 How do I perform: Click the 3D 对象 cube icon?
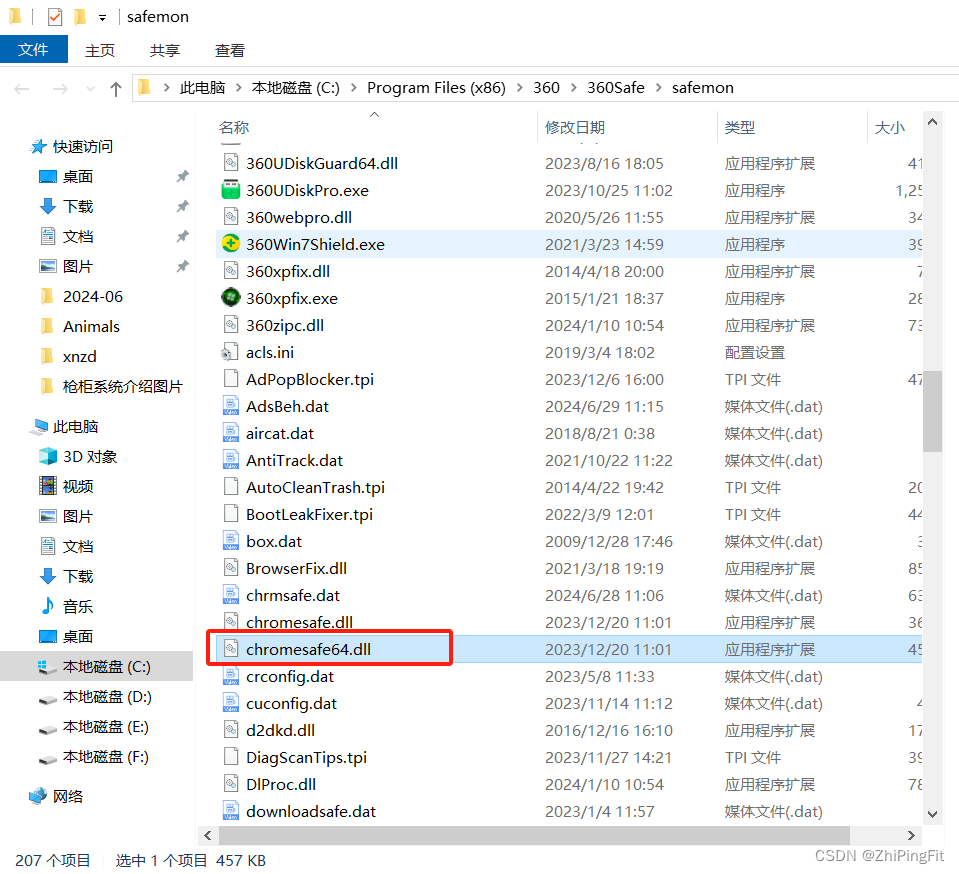coord(48,456)
